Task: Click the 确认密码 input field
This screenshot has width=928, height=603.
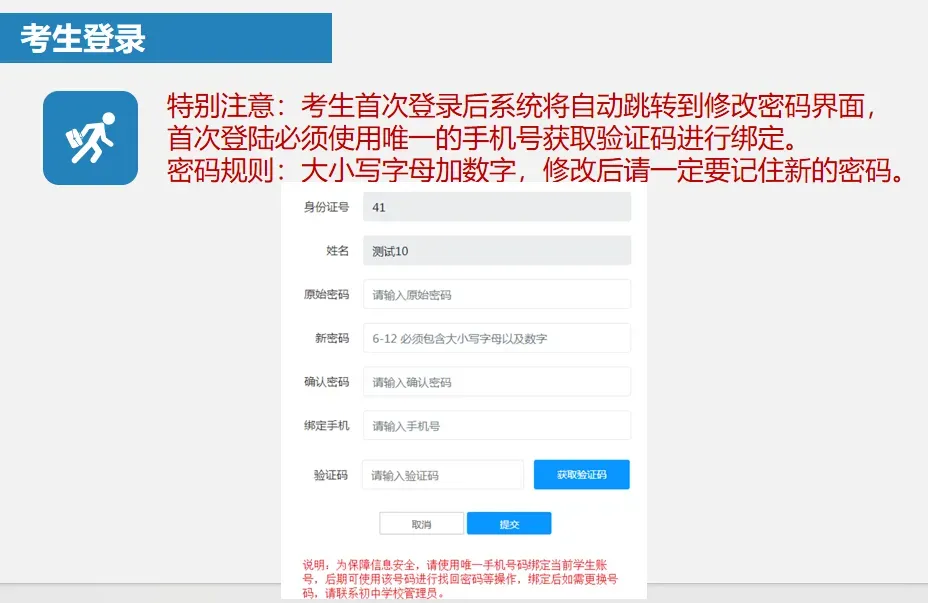Action: tap(497, 381)
